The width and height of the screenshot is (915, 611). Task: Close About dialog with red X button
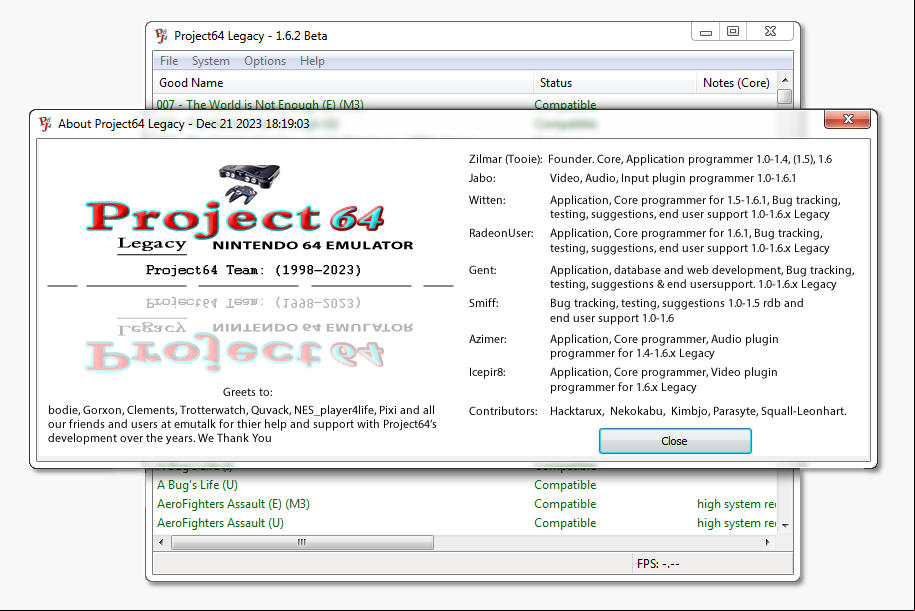(847, 119)
